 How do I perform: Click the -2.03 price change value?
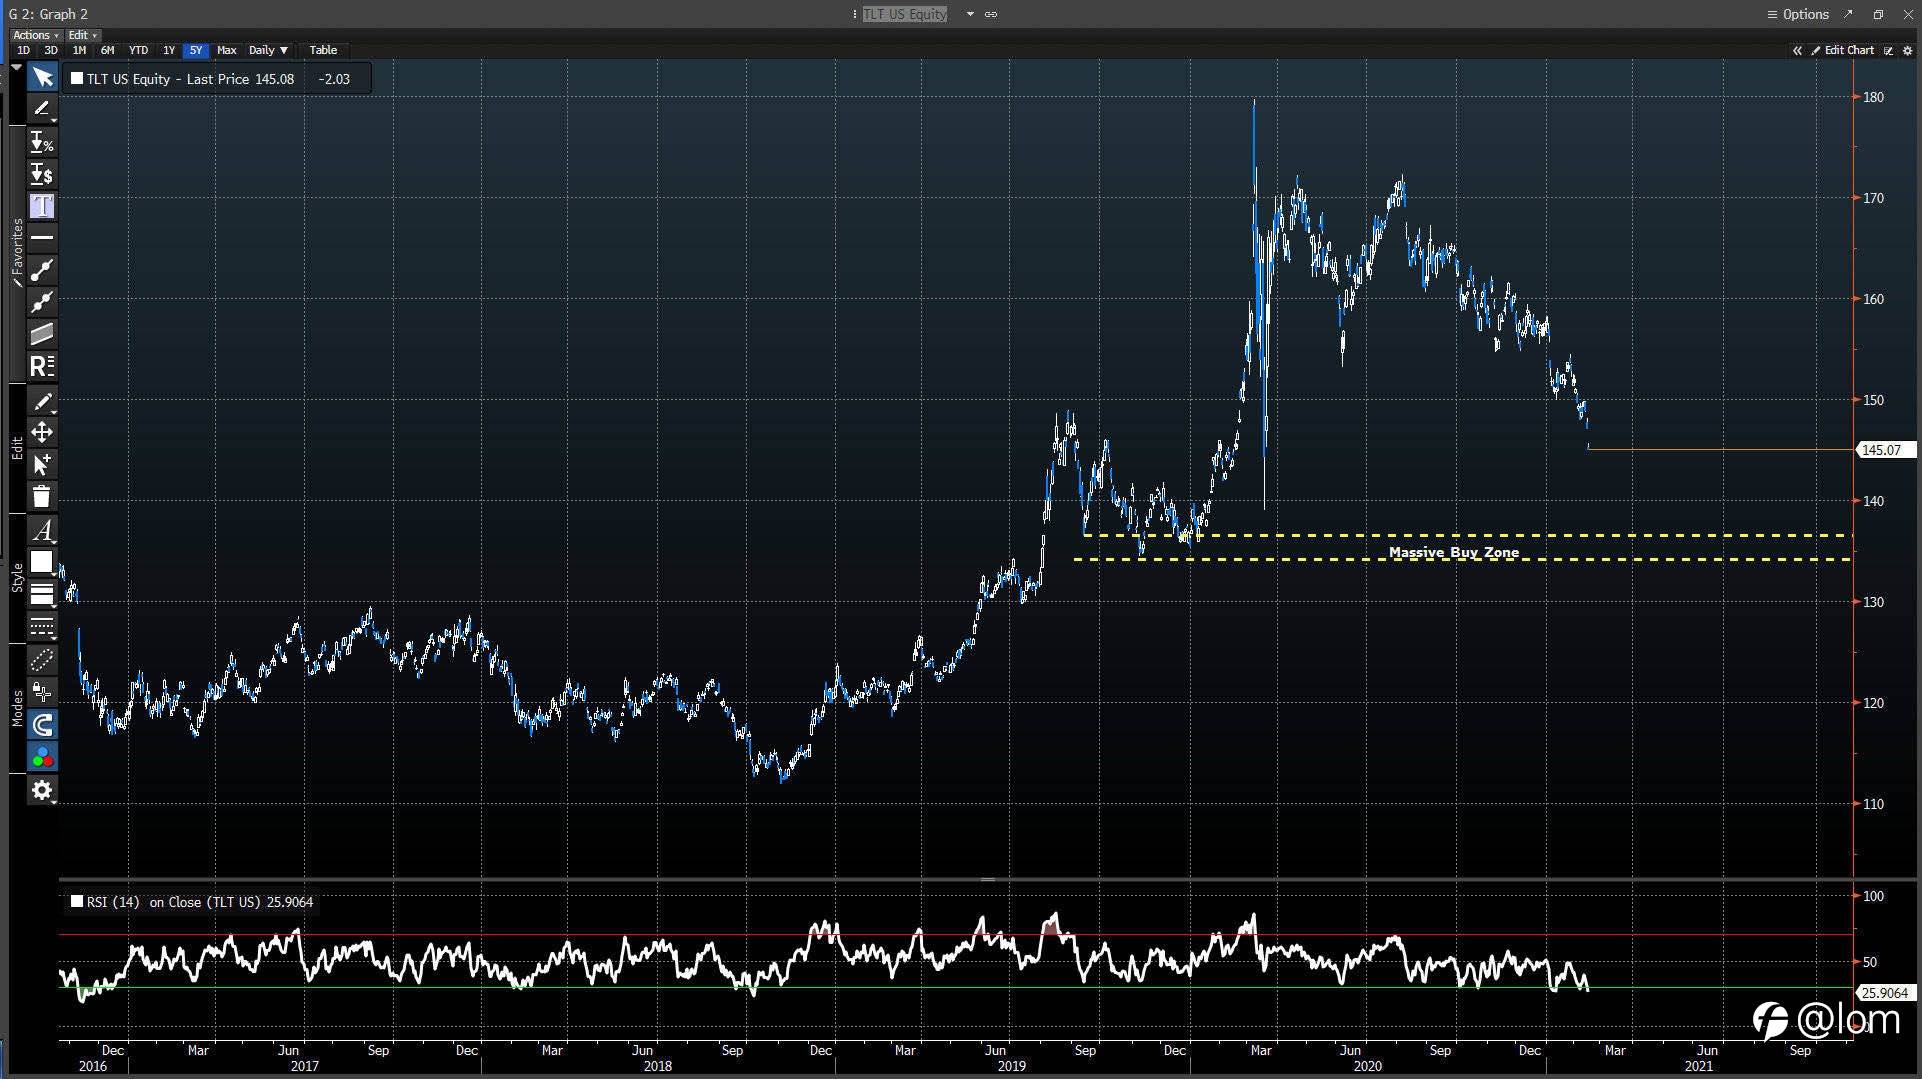pos(334,79)
